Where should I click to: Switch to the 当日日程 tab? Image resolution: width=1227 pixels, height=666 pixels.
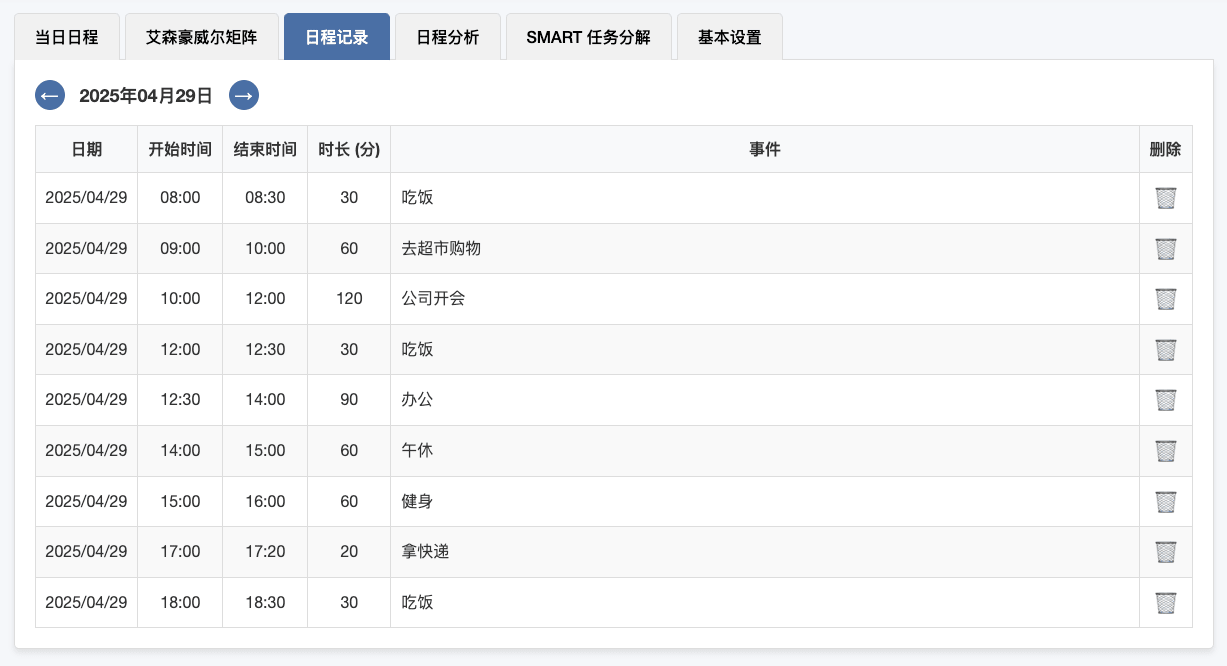[x=67, y=37]
